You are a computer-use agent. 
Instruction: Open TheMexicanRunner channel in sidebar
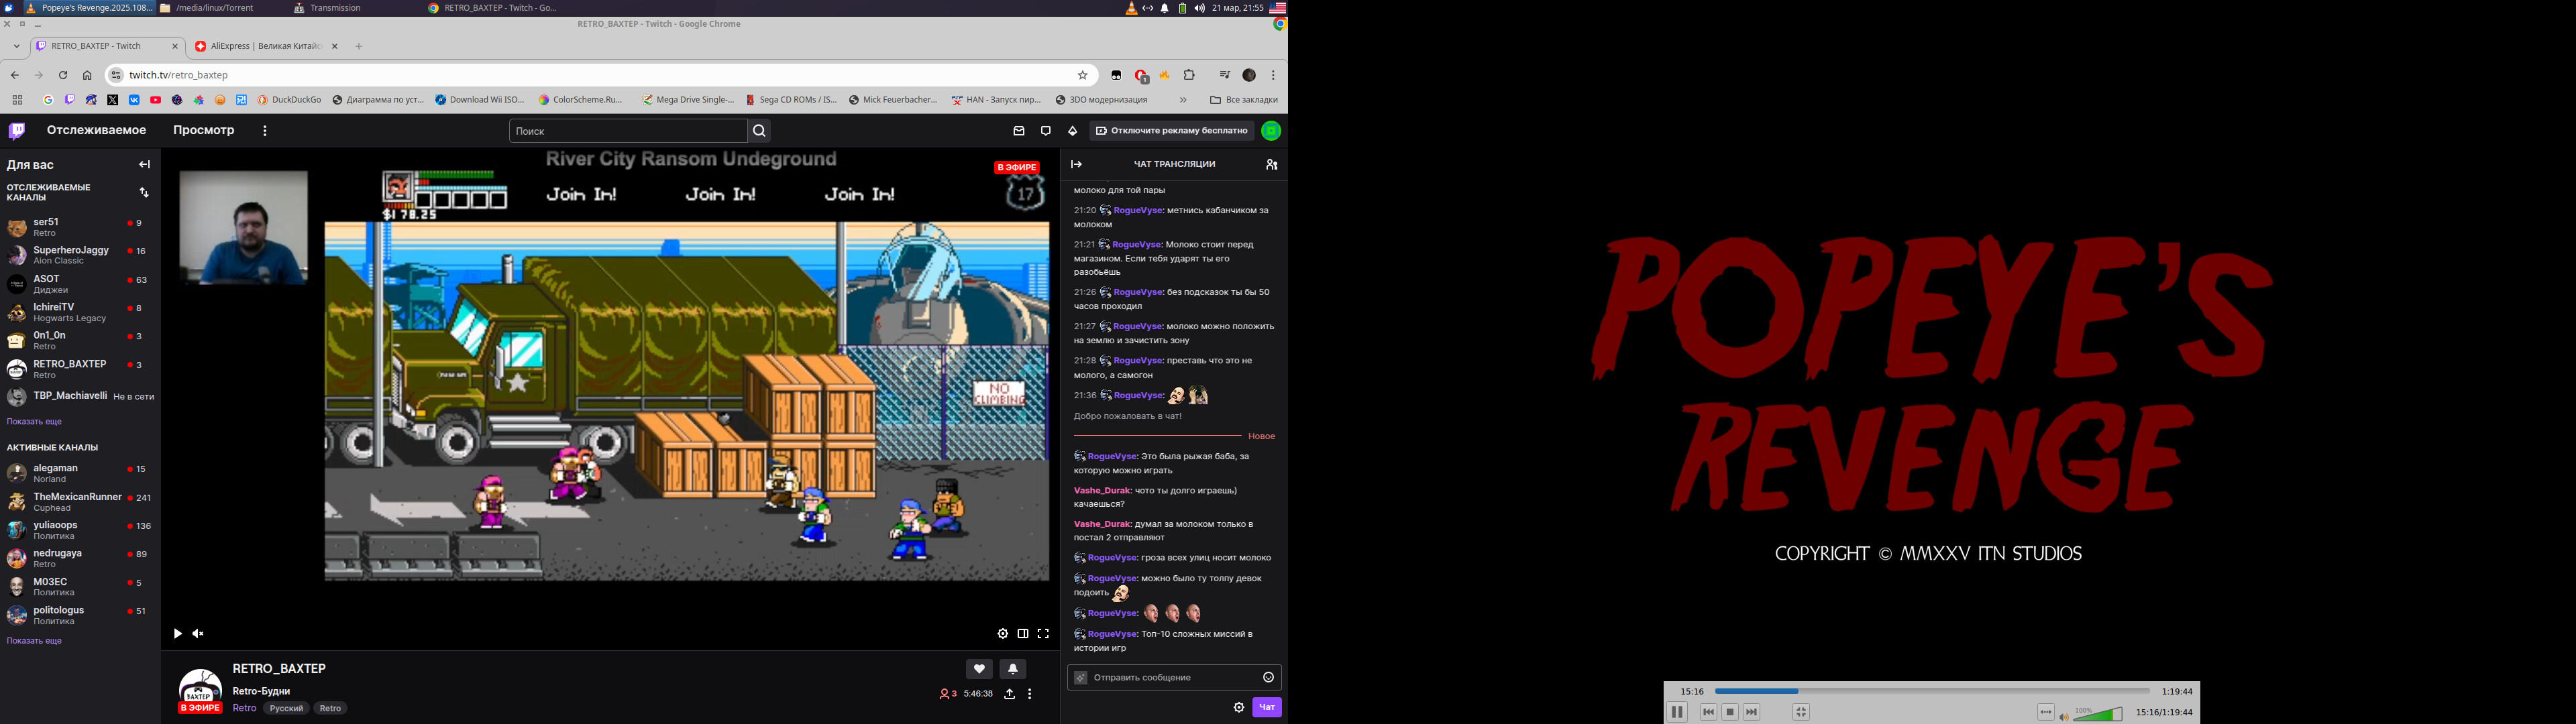tap(80, 502)
